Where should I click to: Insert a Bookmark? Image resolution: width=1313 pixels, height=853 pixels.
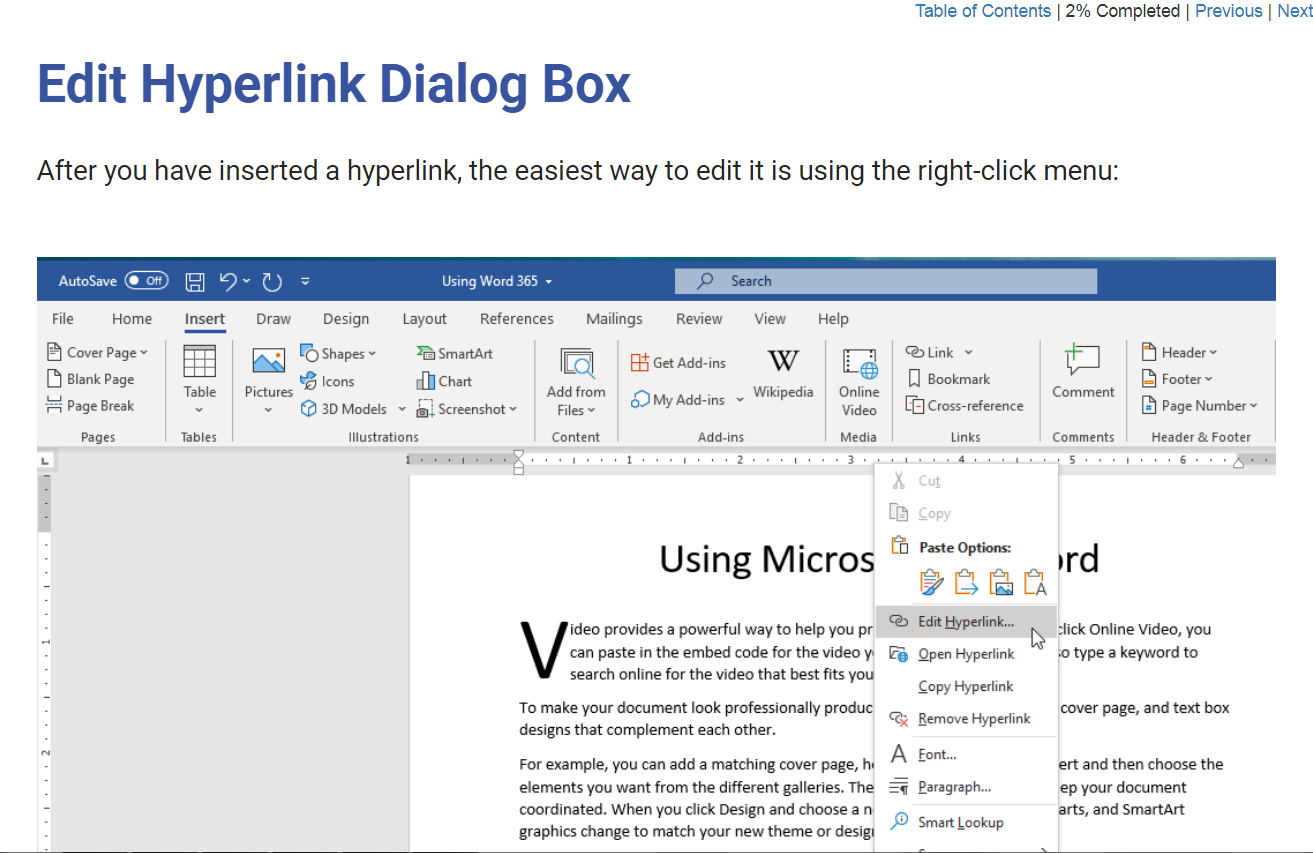(948, 379)
